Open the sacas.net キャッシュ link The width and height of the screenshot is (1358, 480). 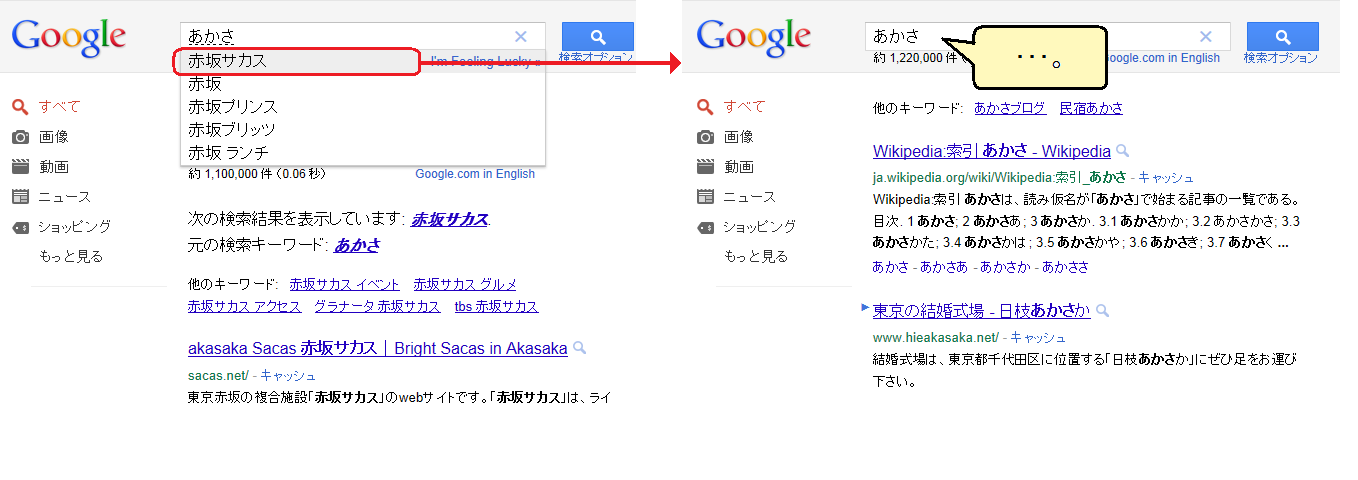[x=288, y=375]
